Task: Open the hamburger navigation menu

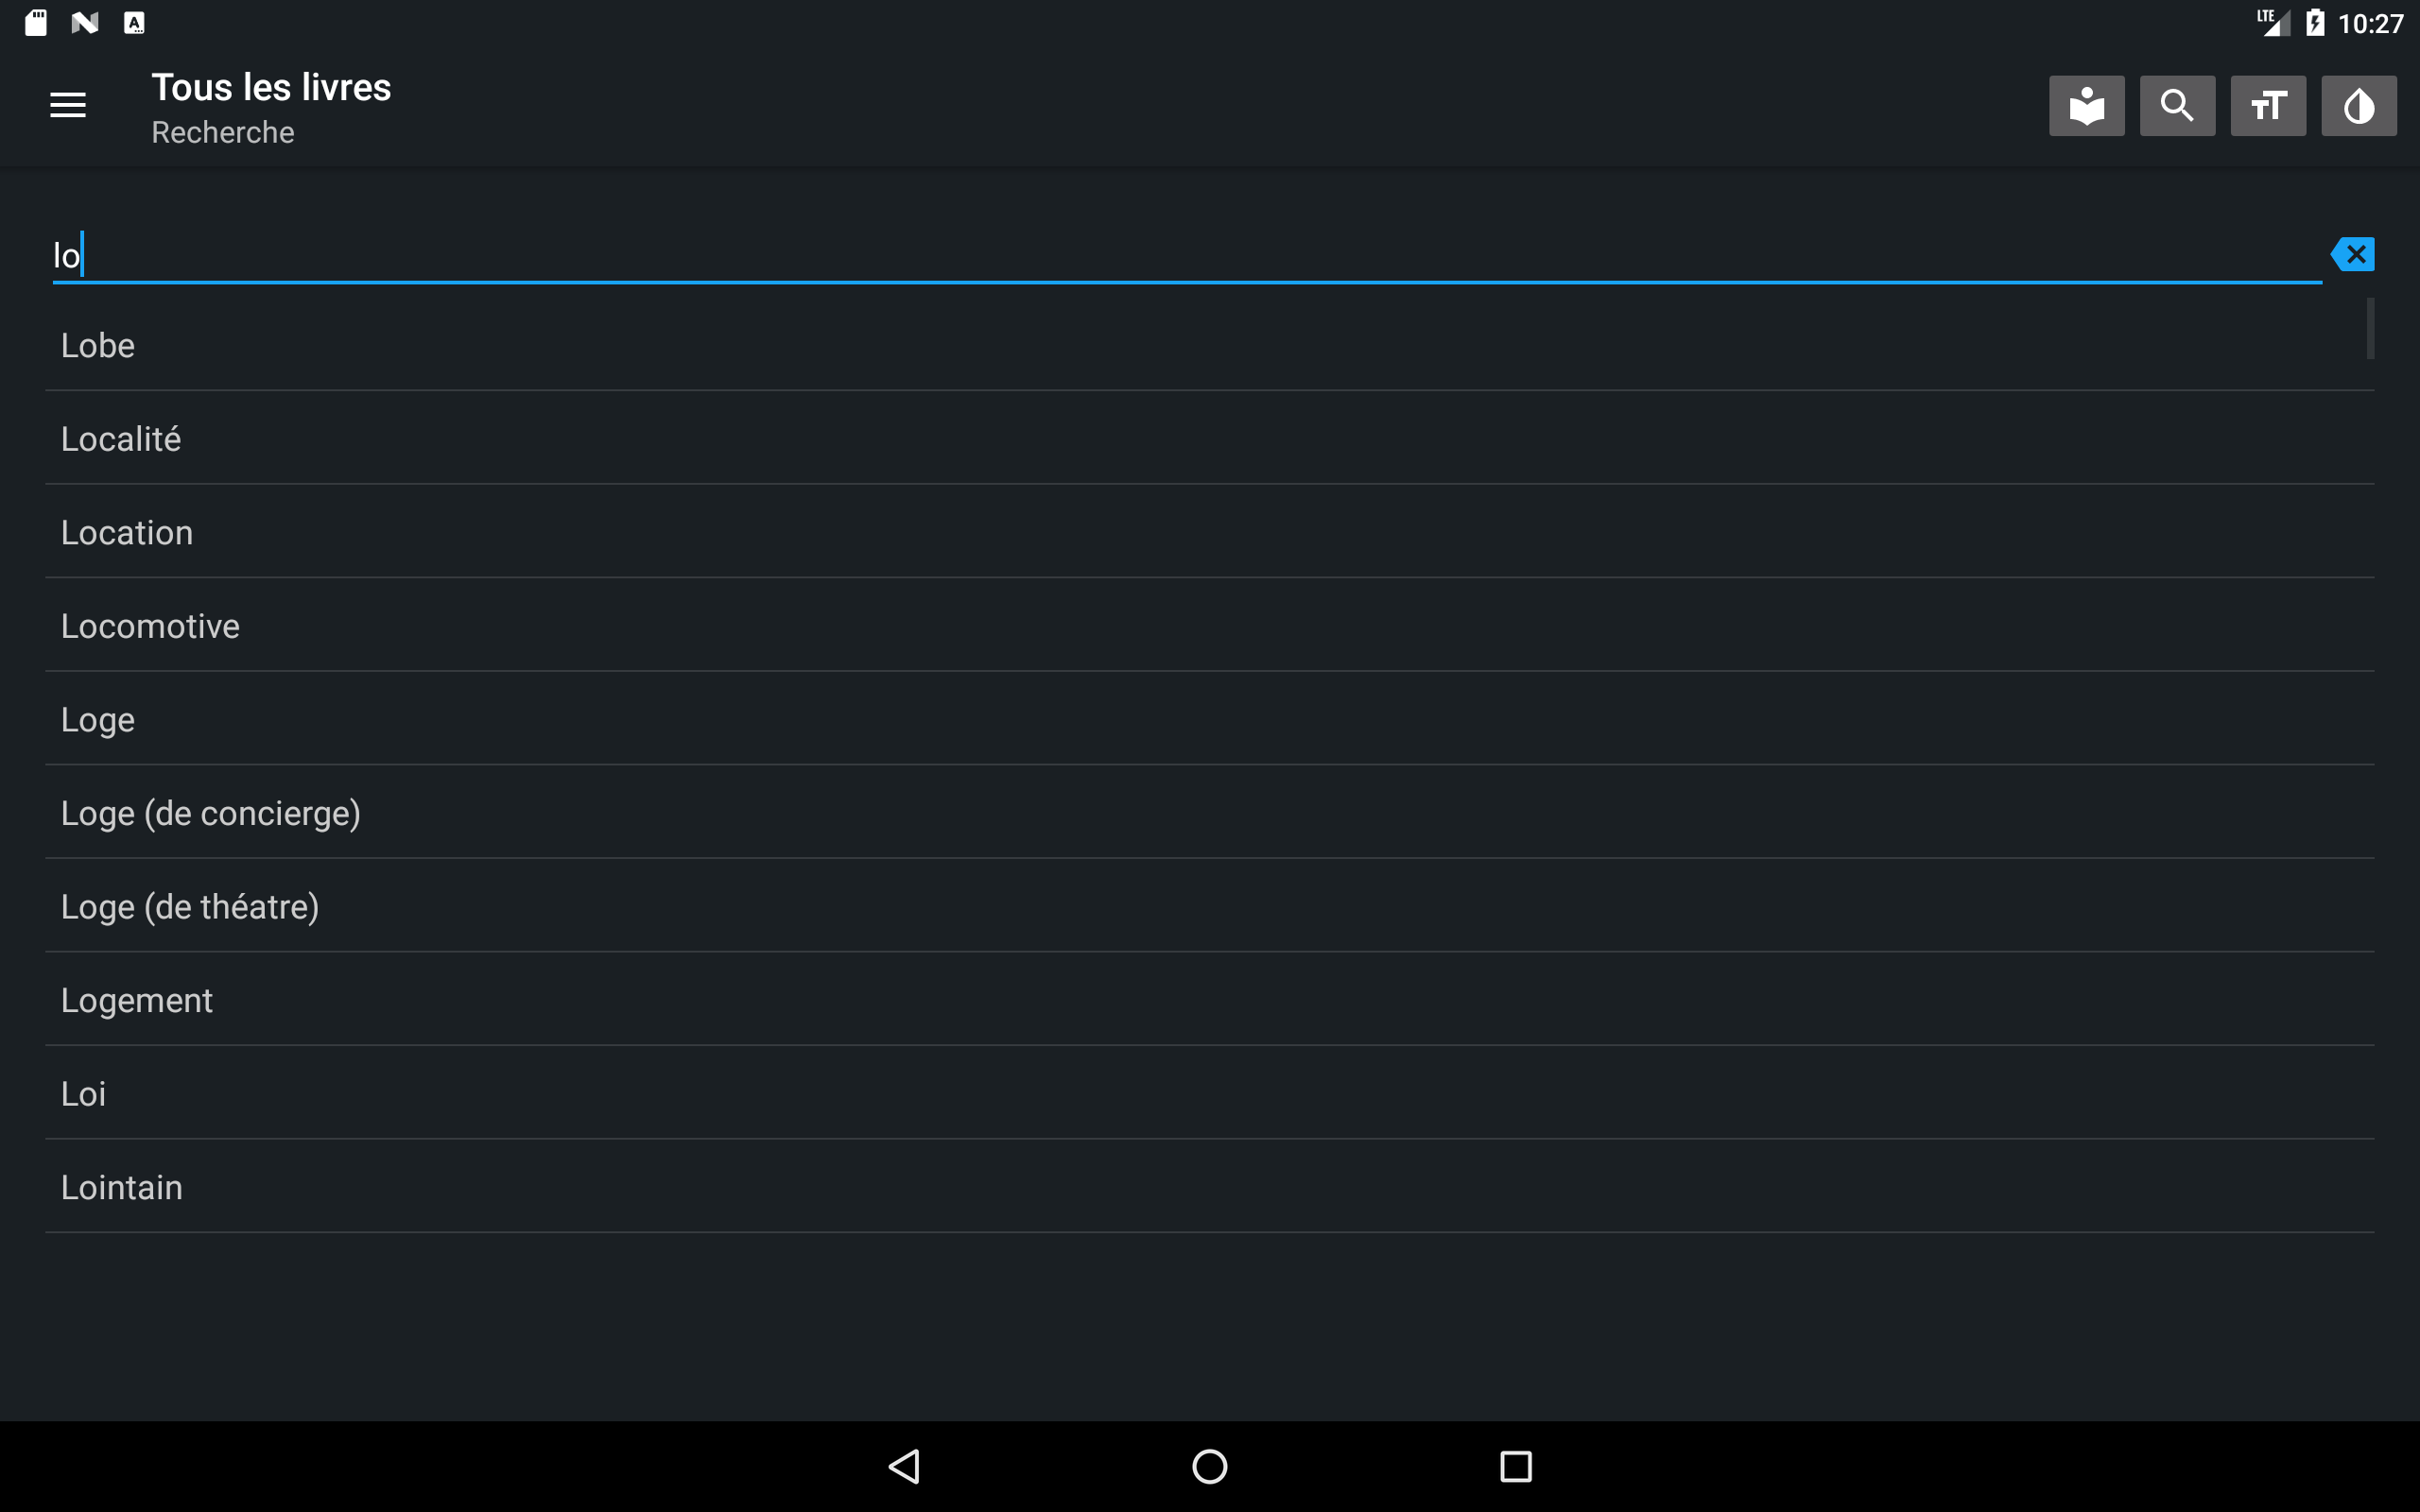Action: click(x=68, y=105)
